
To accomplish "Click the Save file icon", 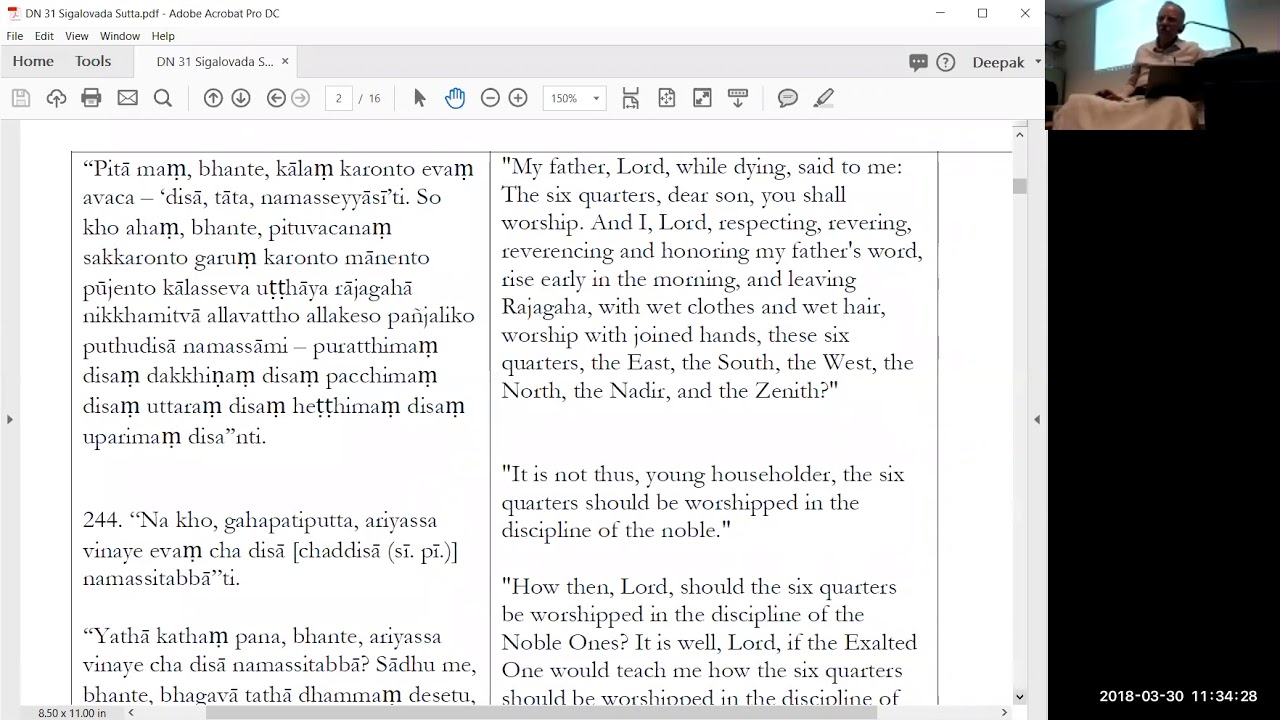I will point(21,98).
